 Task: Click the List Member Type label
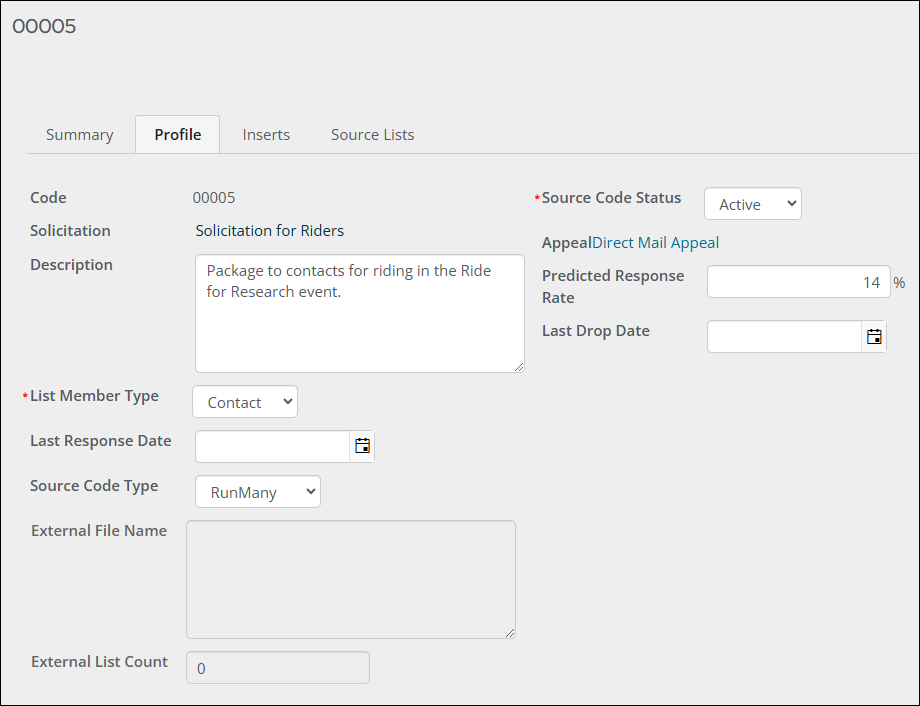pyautogui.click(x=94, y=396)
